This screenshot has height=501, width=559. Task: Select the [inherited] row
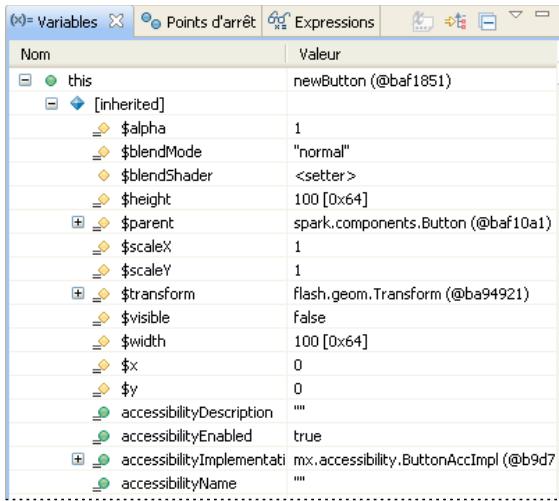283,104
